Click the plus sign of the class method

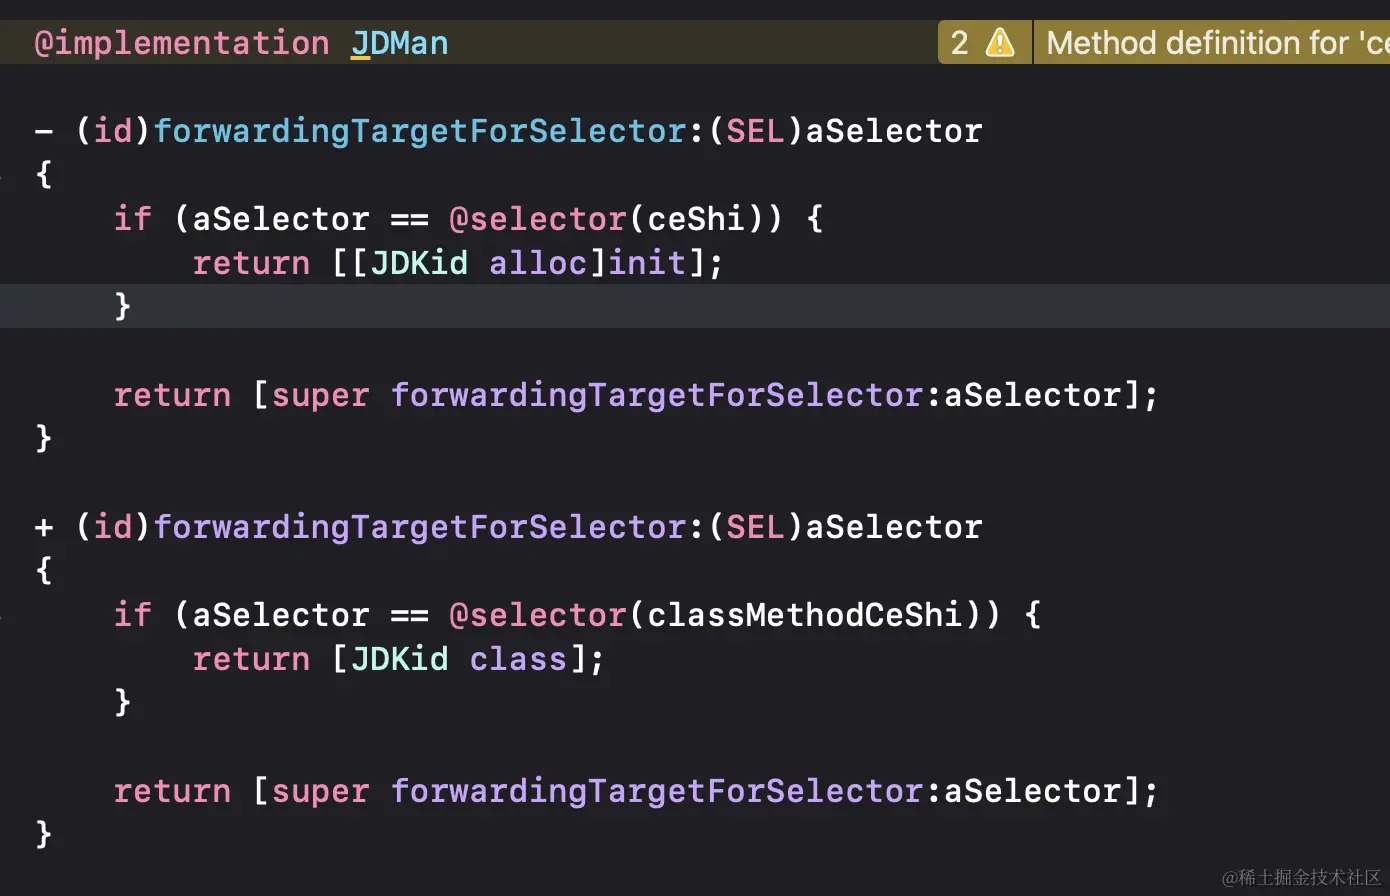click(x=44, y=527)
